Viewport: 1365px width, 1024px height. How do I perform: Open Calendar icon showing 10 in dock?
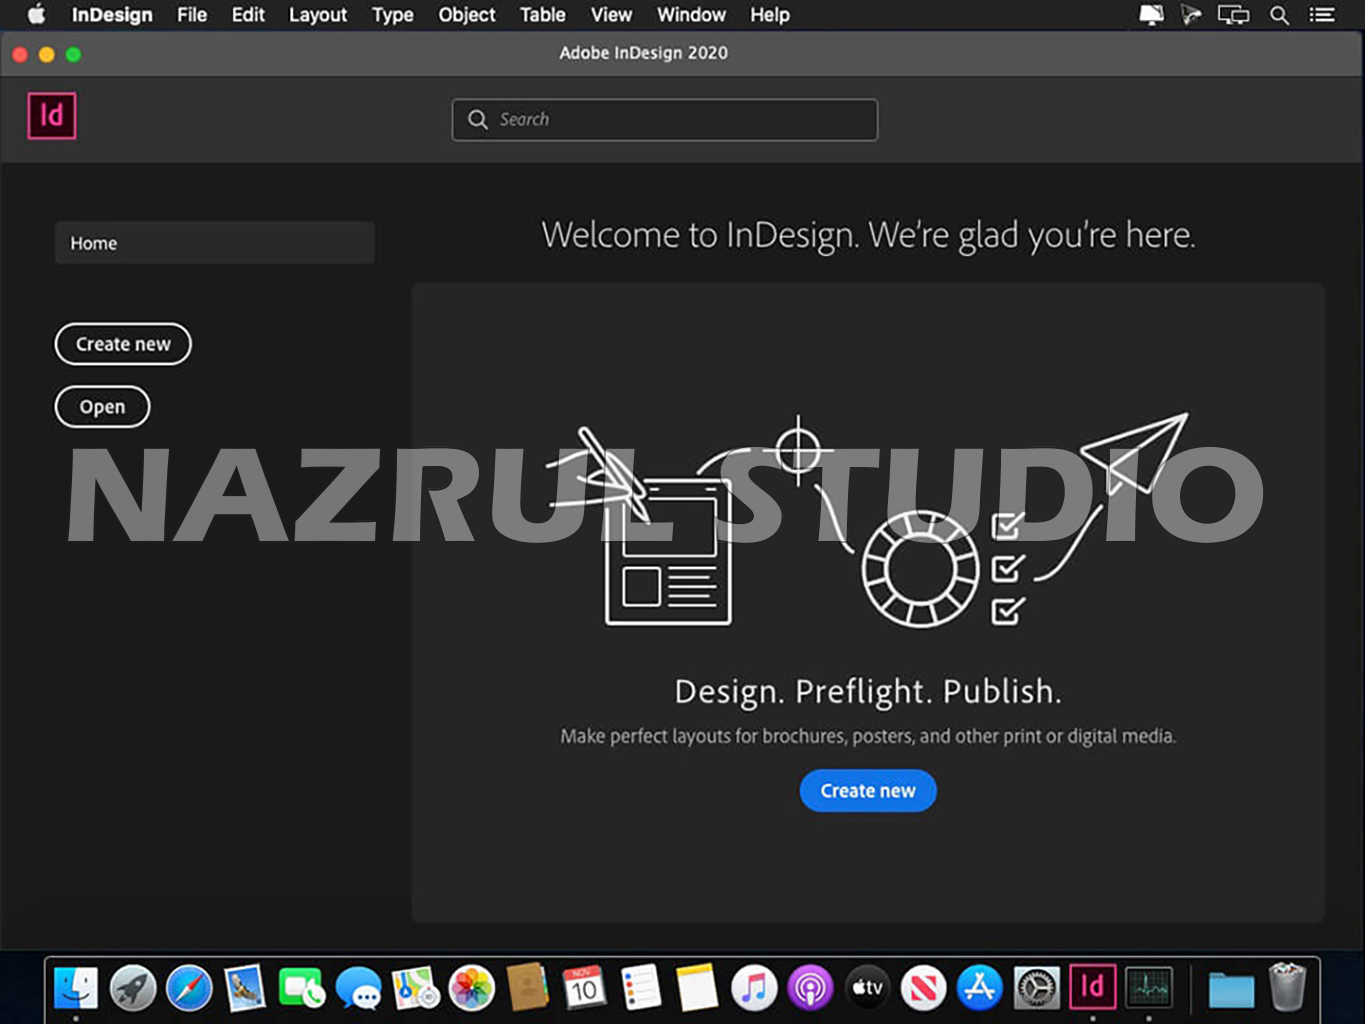coord(584,989)
